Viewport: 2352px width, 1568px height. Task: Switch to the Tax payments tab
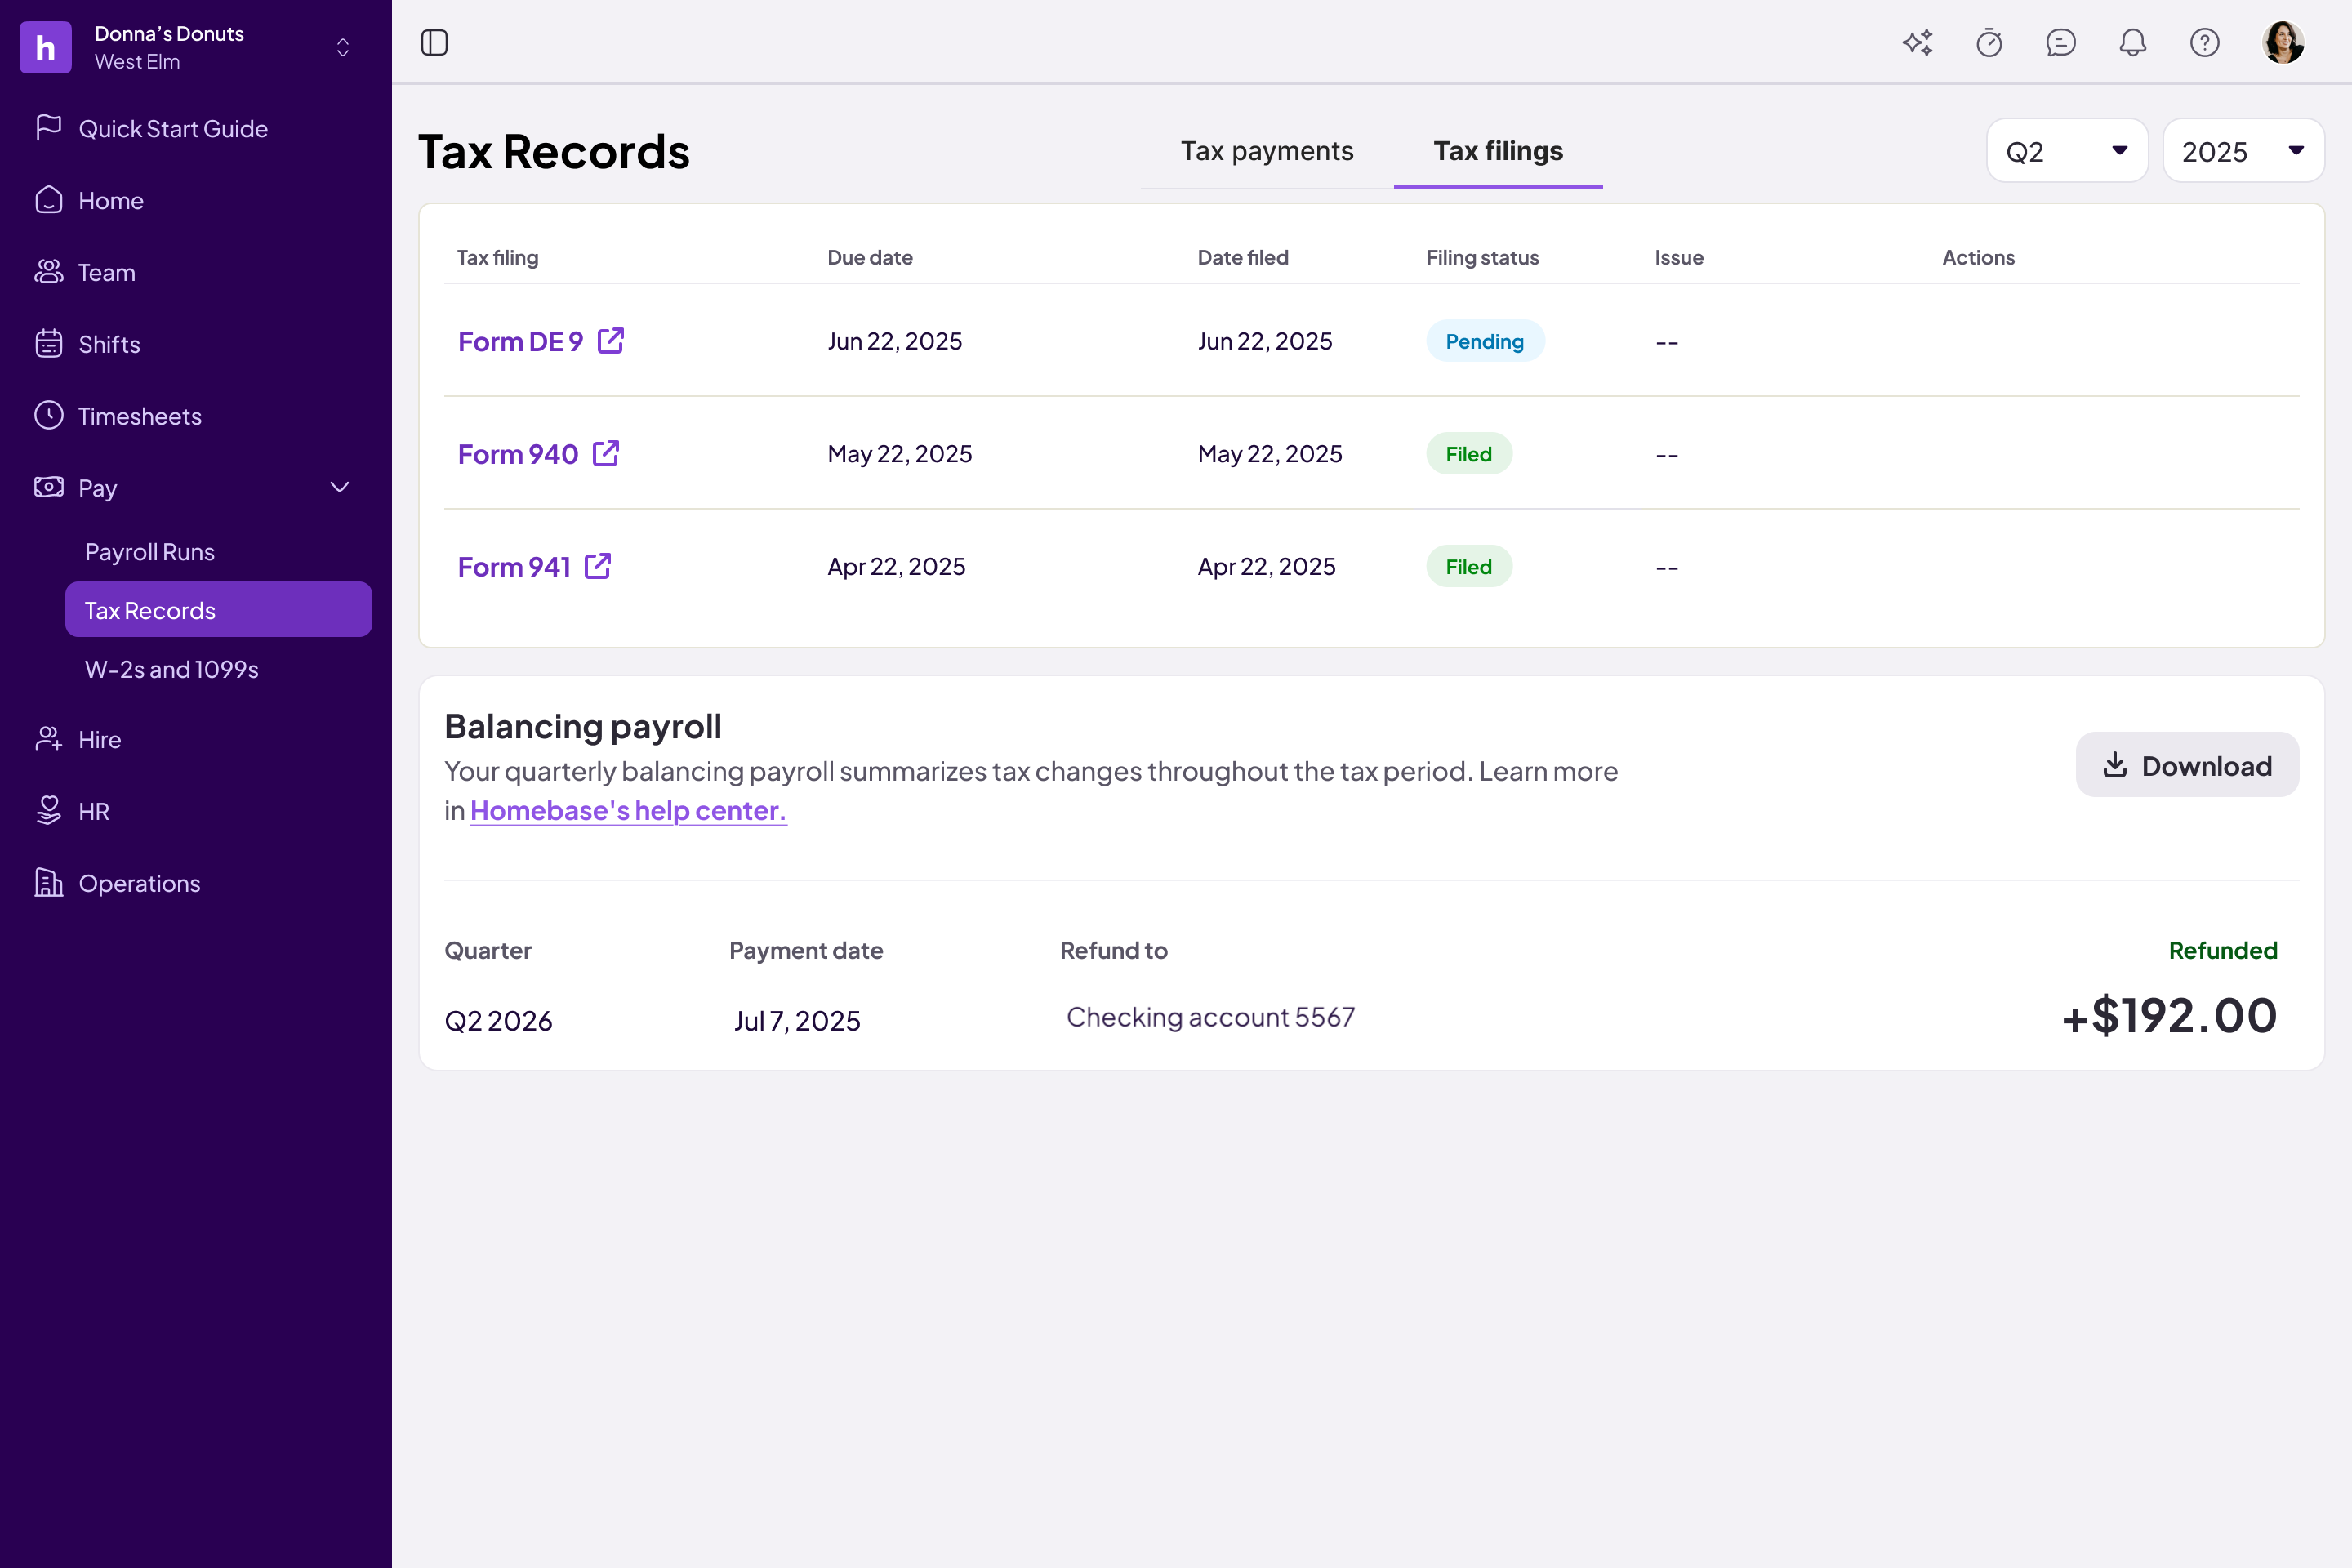pyautogui.click(x=1267, y=151)
